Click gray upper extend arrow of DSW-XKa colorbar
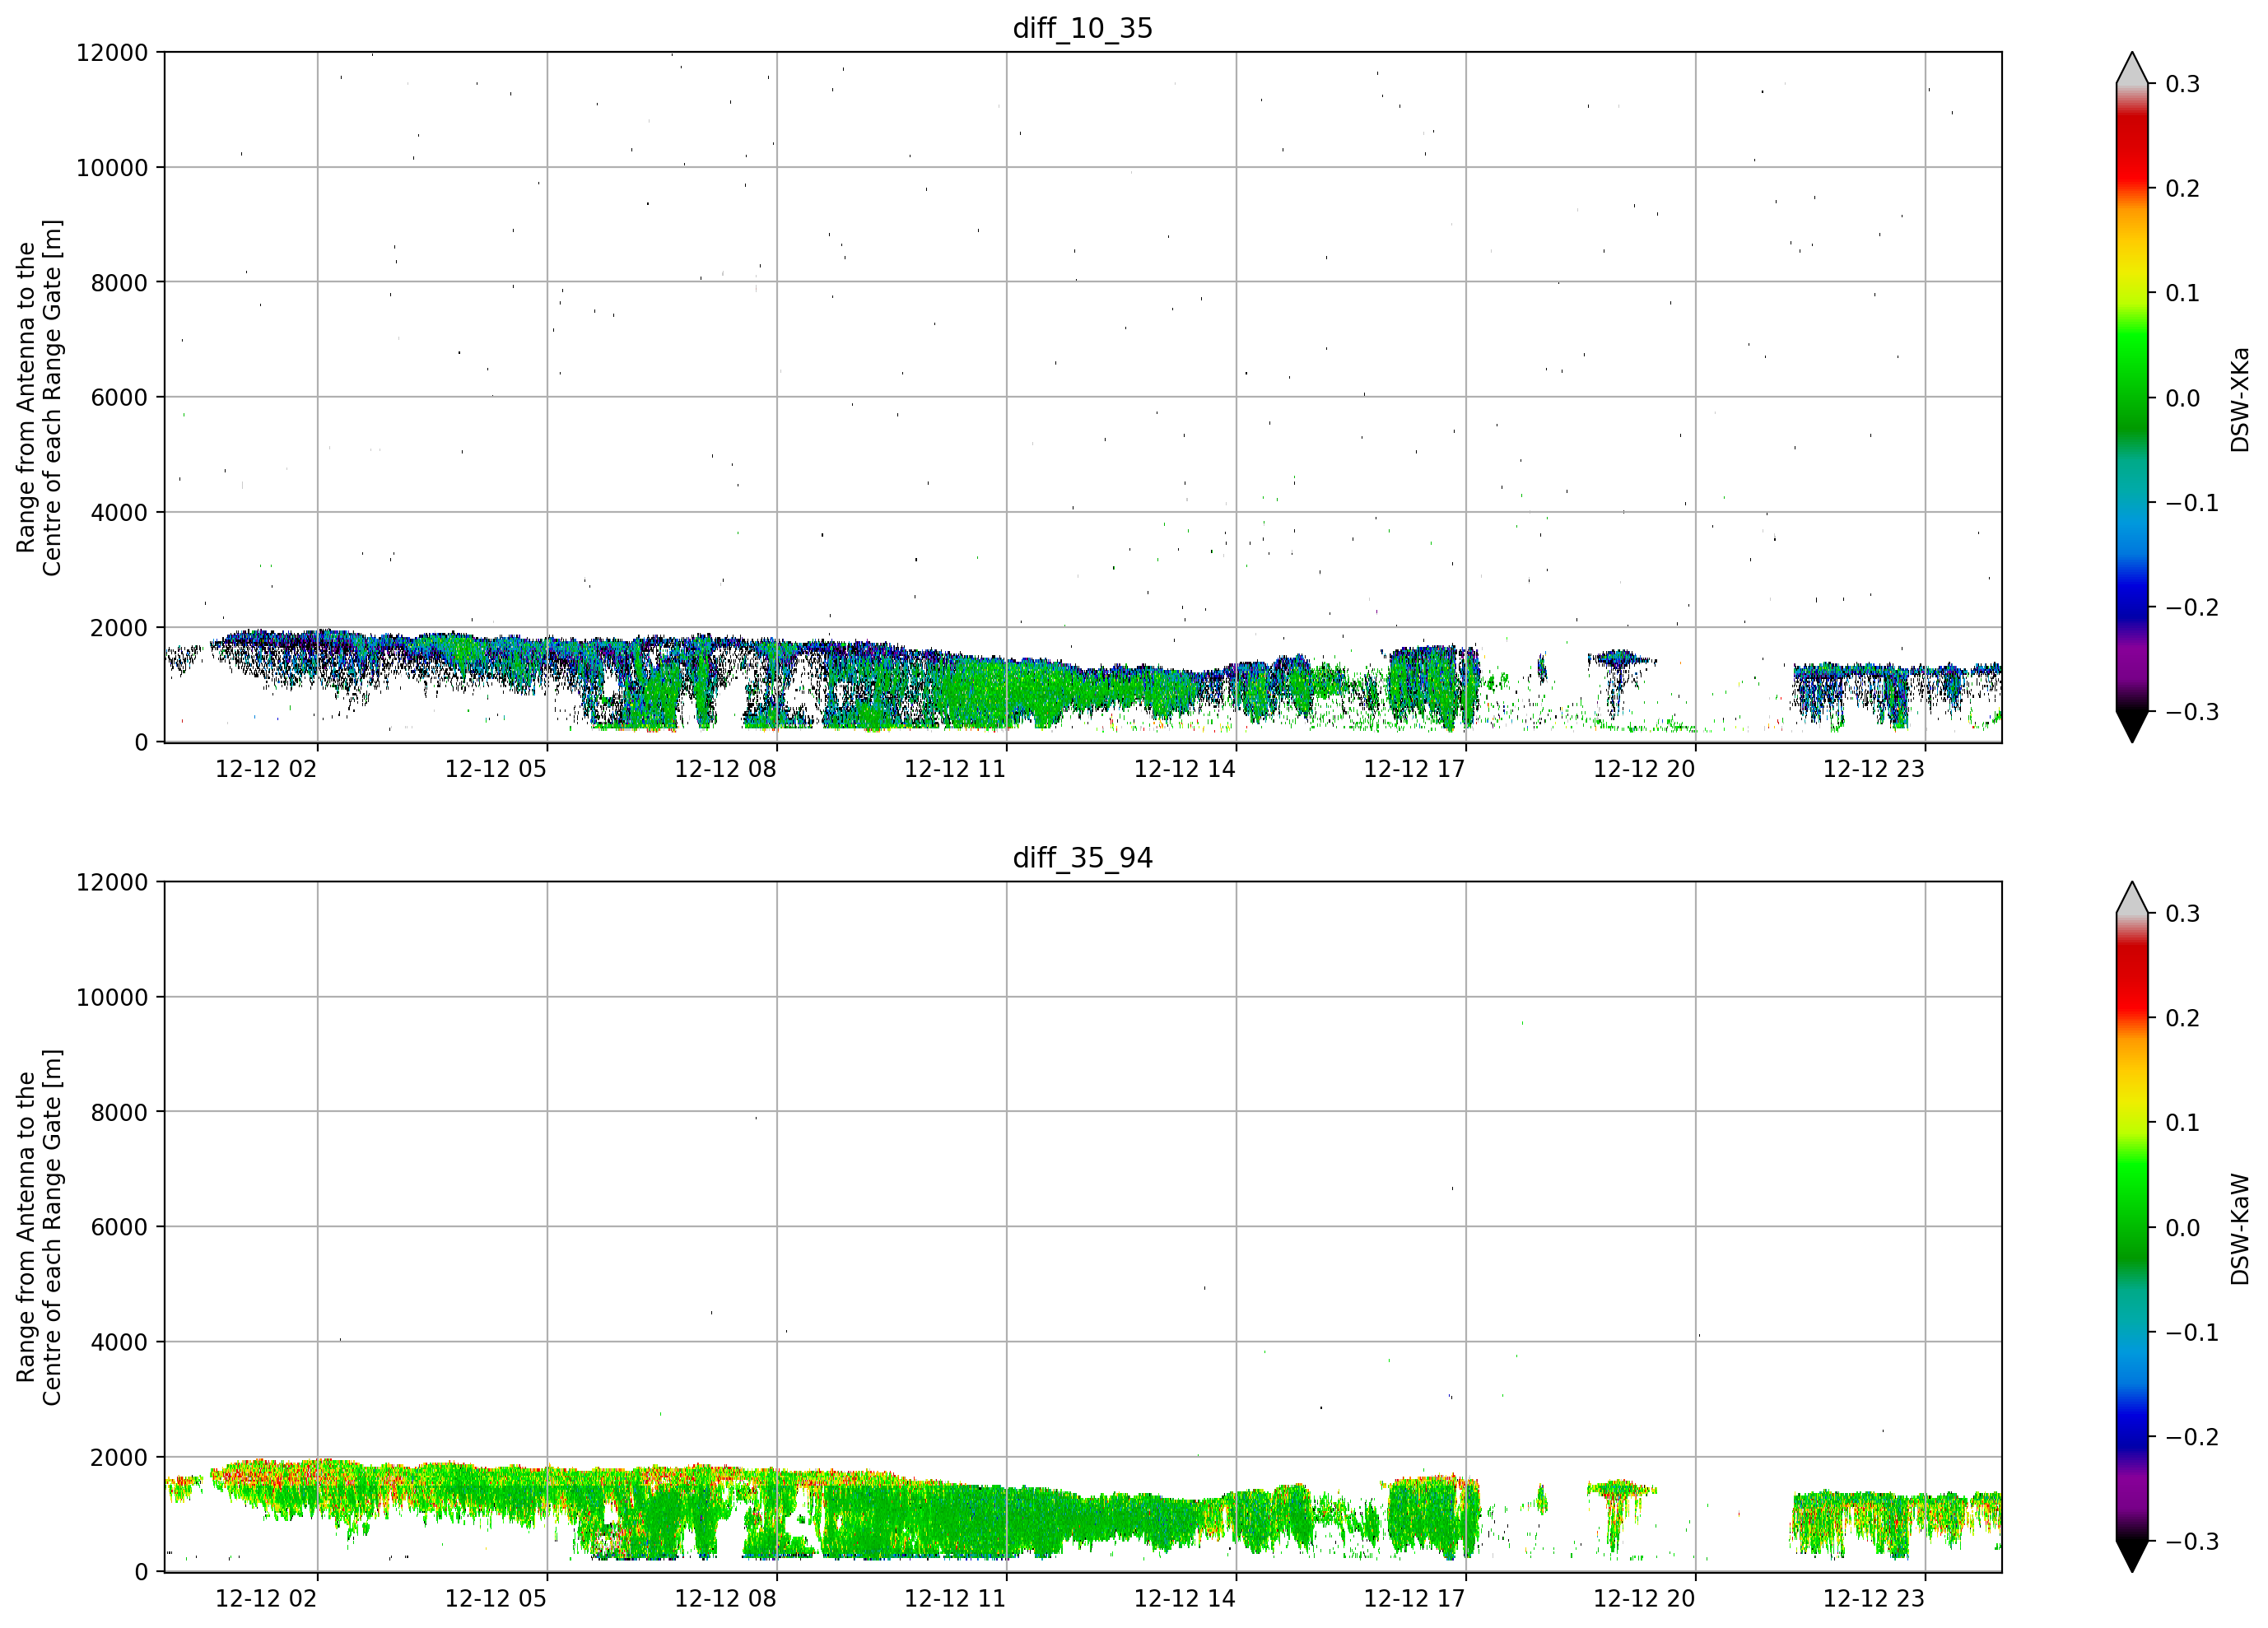2268x1628 pixels. [2132, 70]
